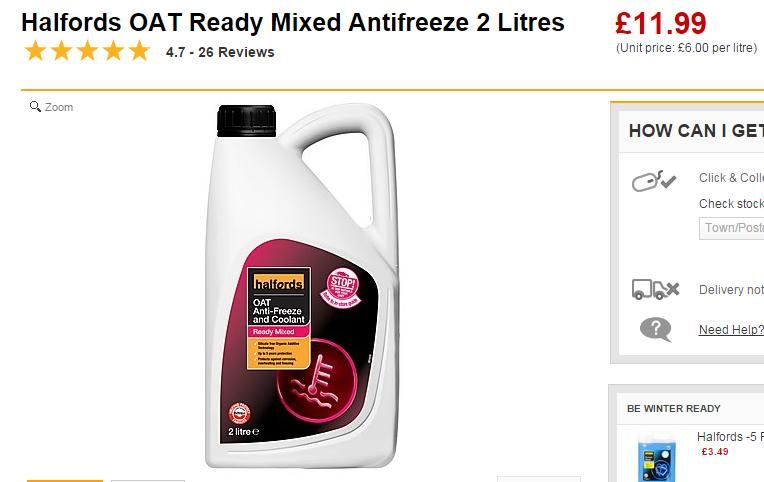Click the £3.49 price text
The height and width of the screenshot is (482, 764).
pos(715,452)
